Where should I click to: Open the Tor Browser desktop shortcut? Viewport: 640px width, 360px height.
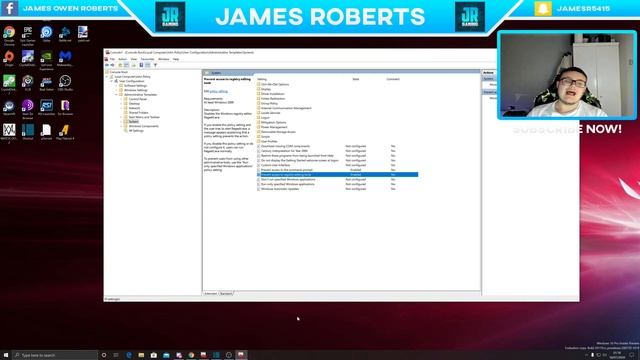click(x=65, y=108)
